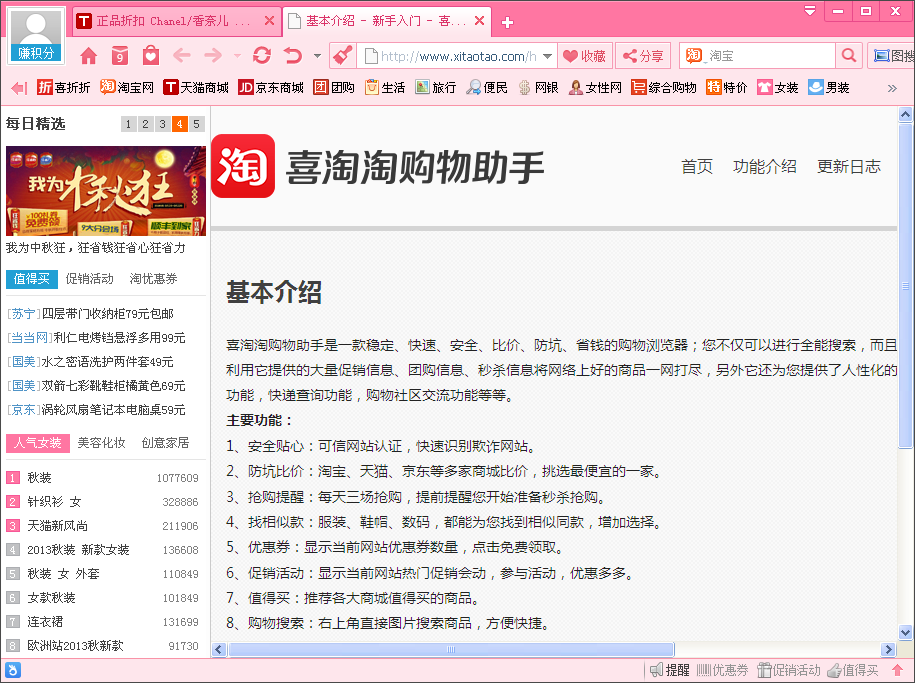The height and width of the screenshot is (683, 915).
Task: Open 女装 bookmark
Action: 777,88
